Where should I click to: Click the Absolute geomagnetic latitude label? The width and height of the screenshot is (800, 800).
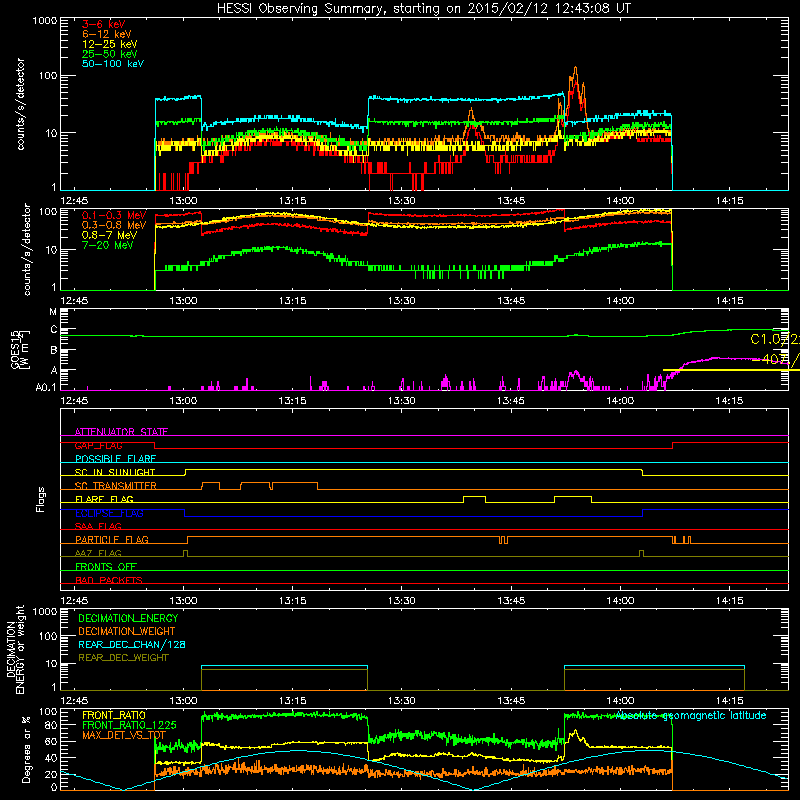click(x=691, y=715)
